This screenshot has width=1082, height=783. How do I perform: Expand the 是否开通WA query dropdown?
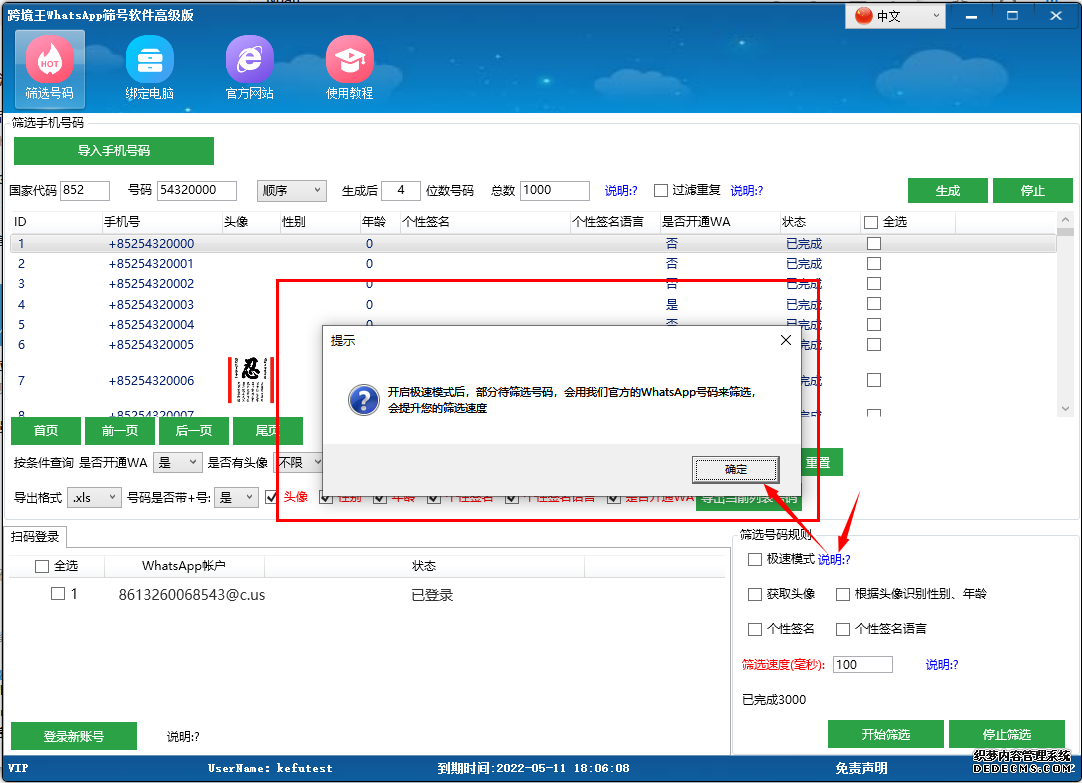tap(178, 462)
